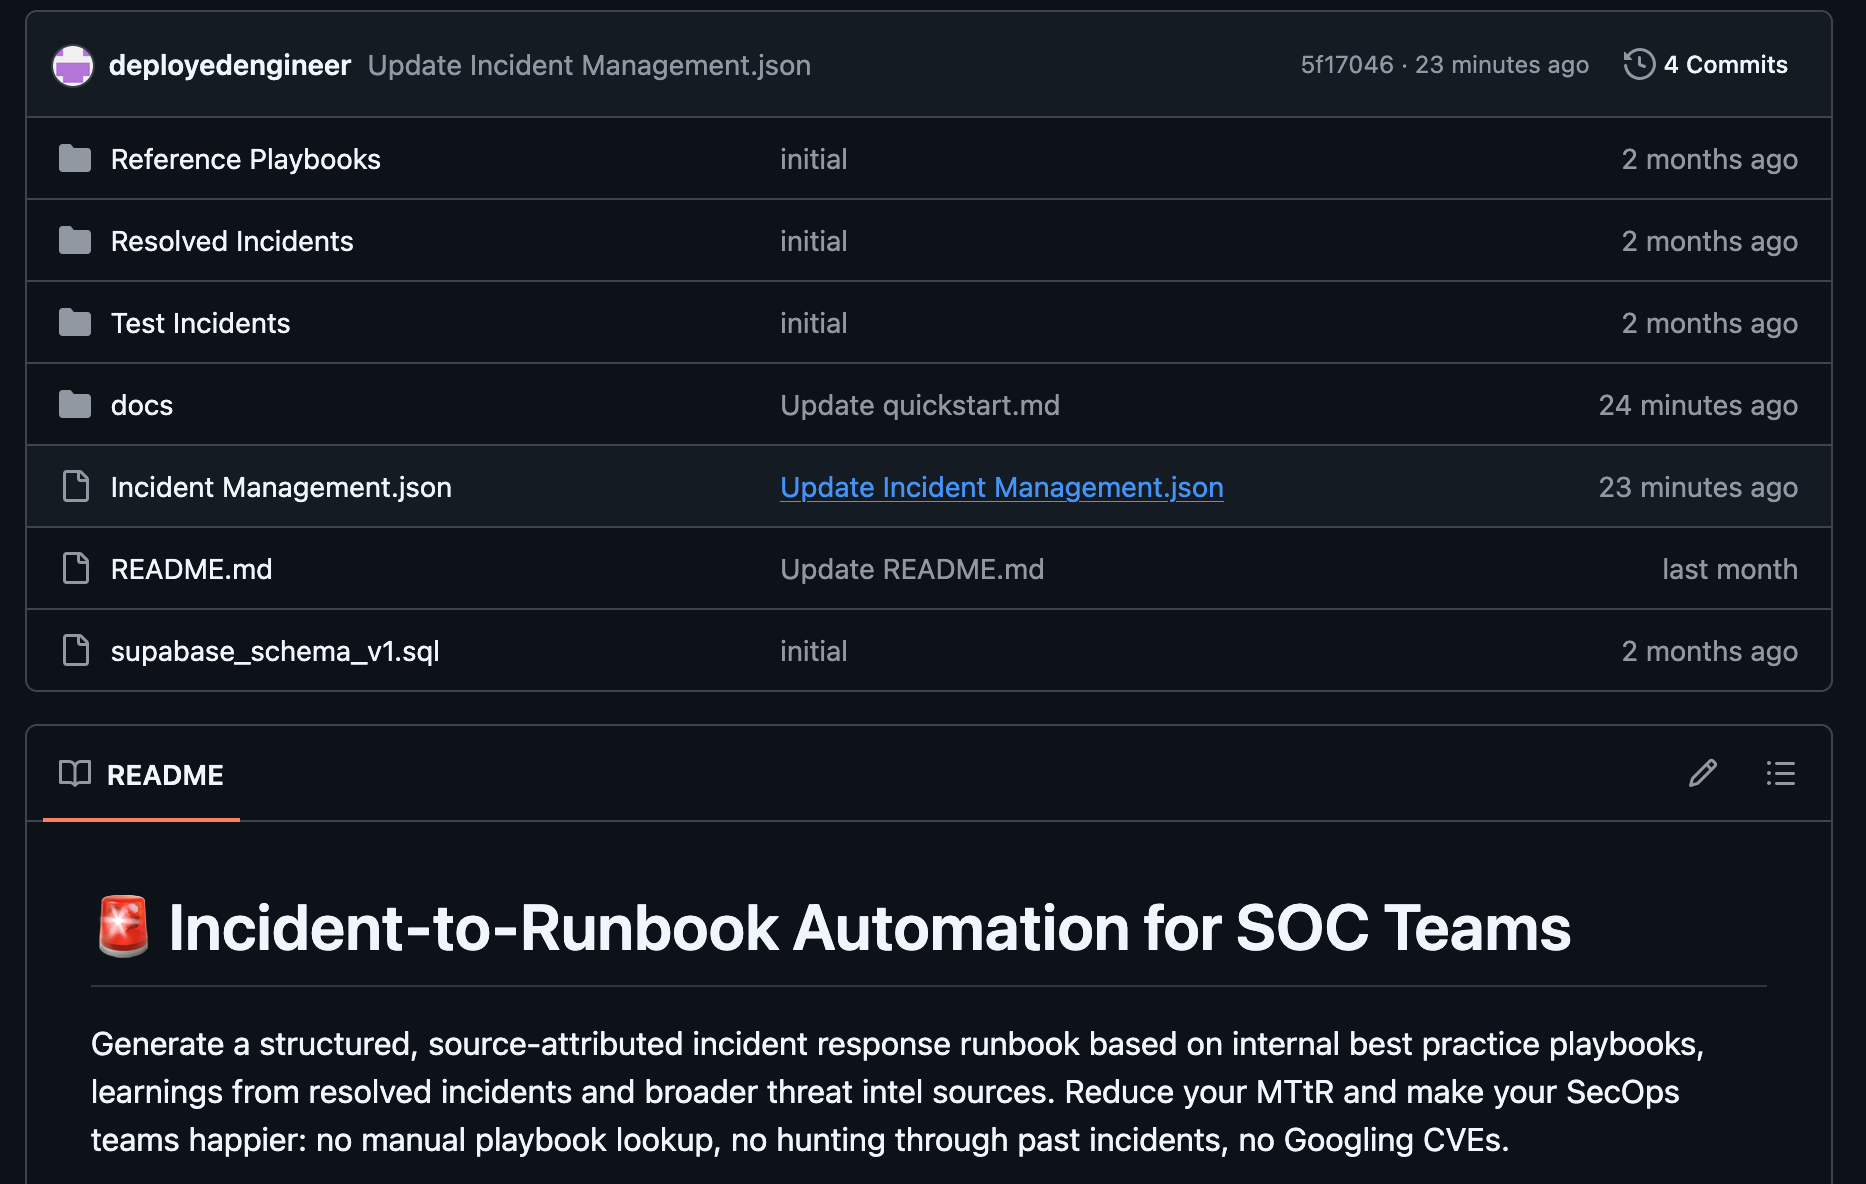Open the initial commit for Resolved Incidents
The image size is (1866, 1184).
point(814,241)
